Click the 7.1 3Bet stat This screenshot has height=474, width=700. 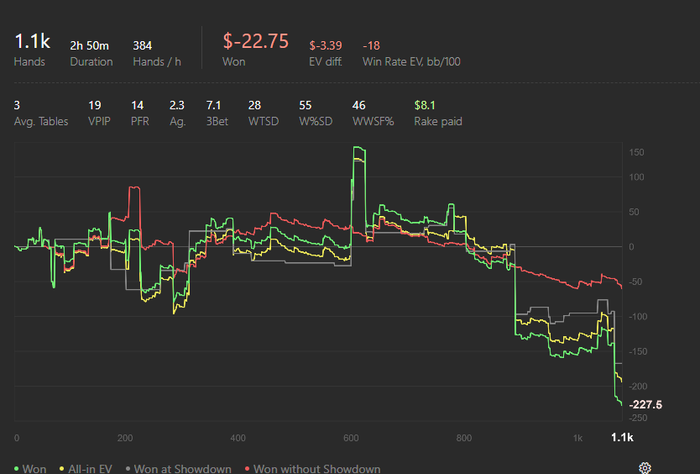pos(213,105)
